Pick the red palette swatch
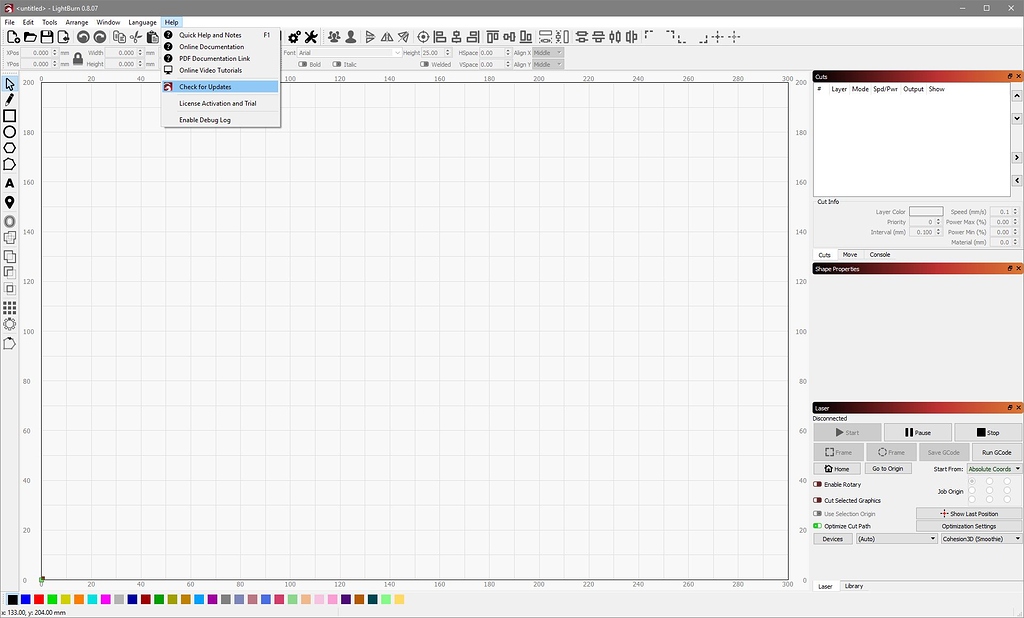1024x618 pixels. tap(39, 599)
